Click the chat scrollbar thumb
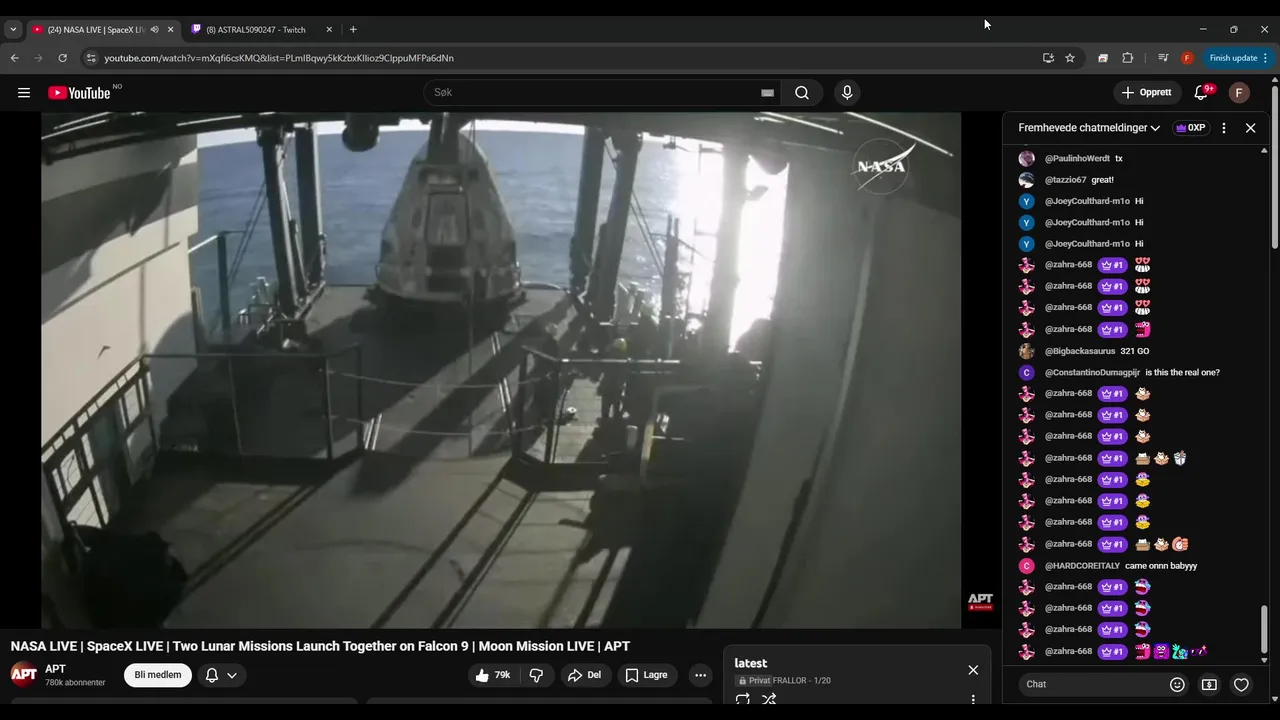 pos(1264,630)
